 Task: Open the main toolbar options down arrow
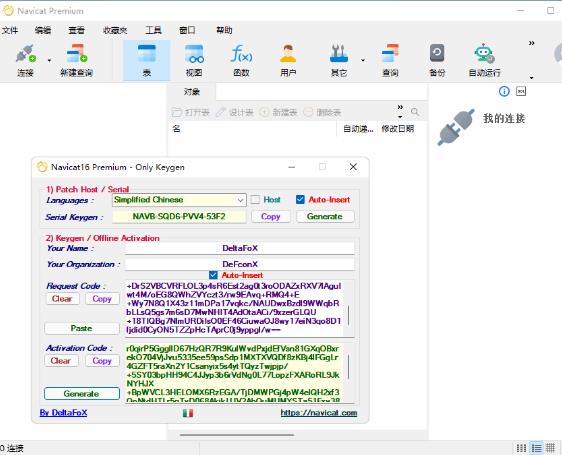coord(532,77)
